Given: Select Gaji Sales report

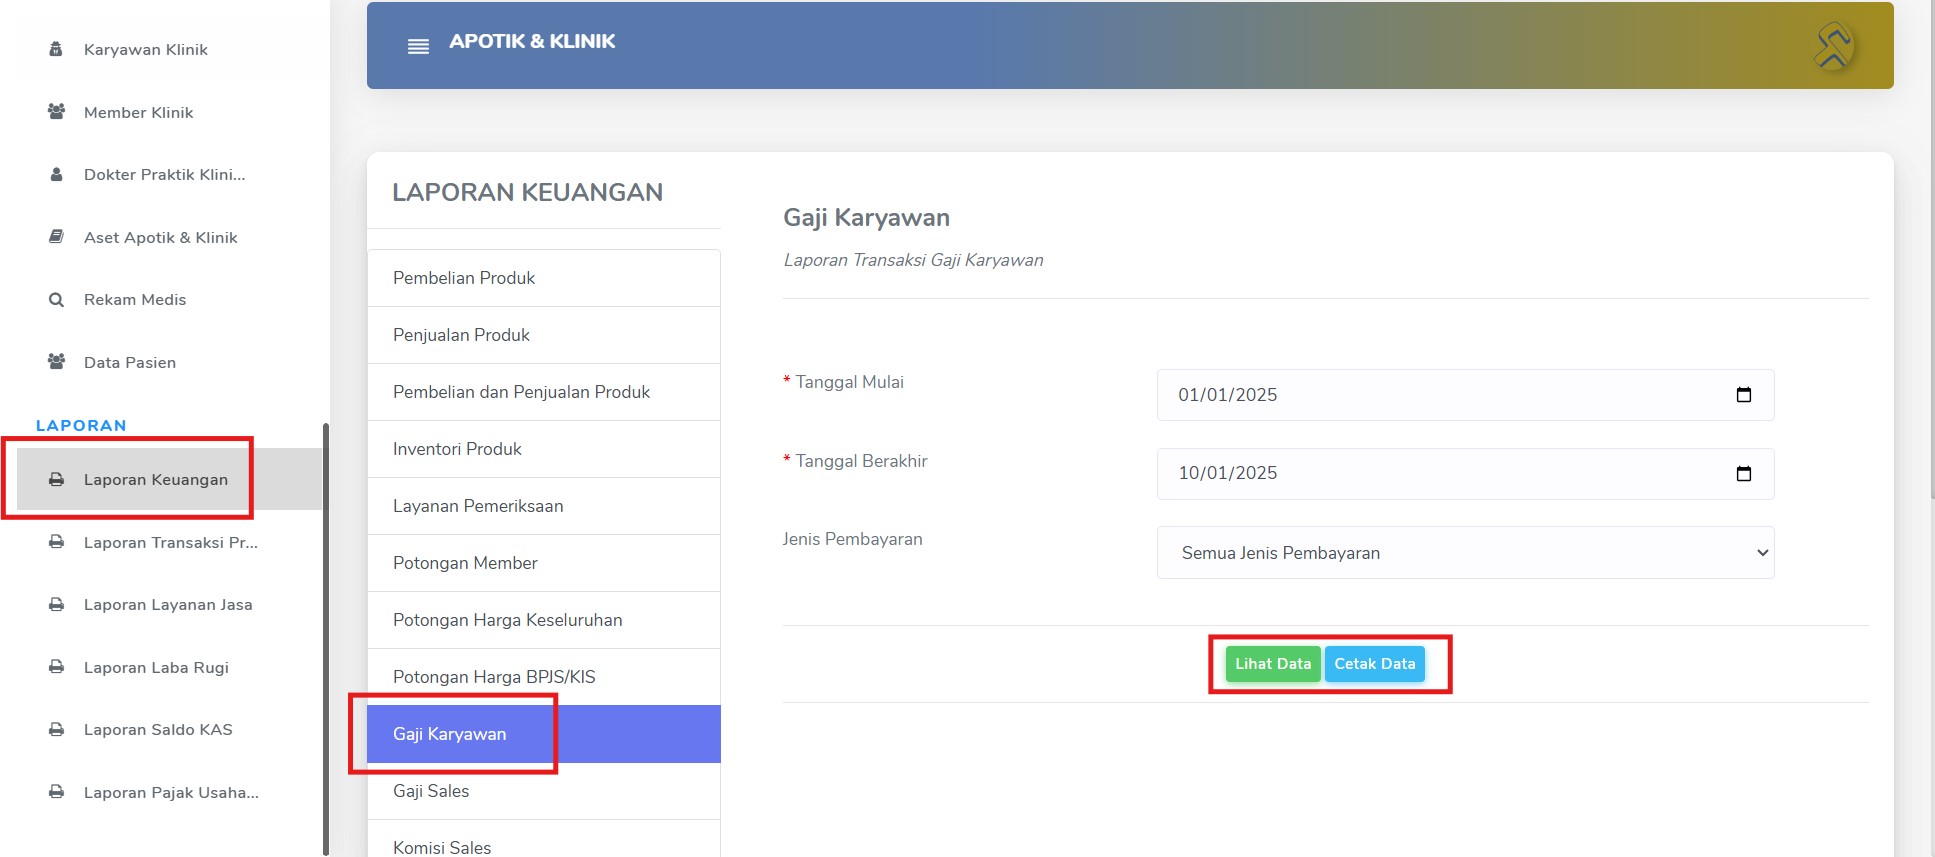Looking at the screenshot, I should pyautogui.click(x=544, y=791).
